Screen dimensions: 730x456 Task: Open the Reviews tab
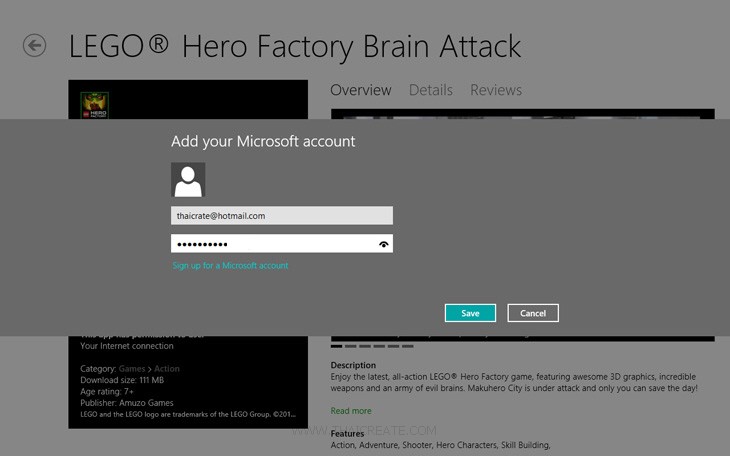tap(496, 90)
